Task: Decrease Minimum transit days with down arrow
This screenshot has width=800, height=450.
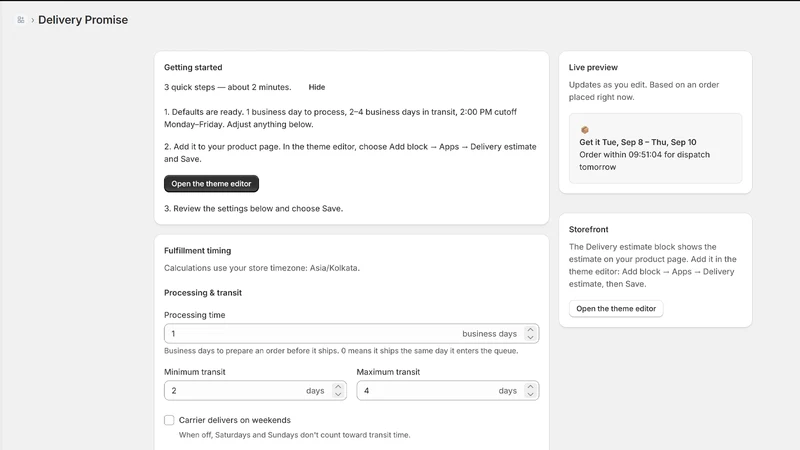Action: pos(338,394)
